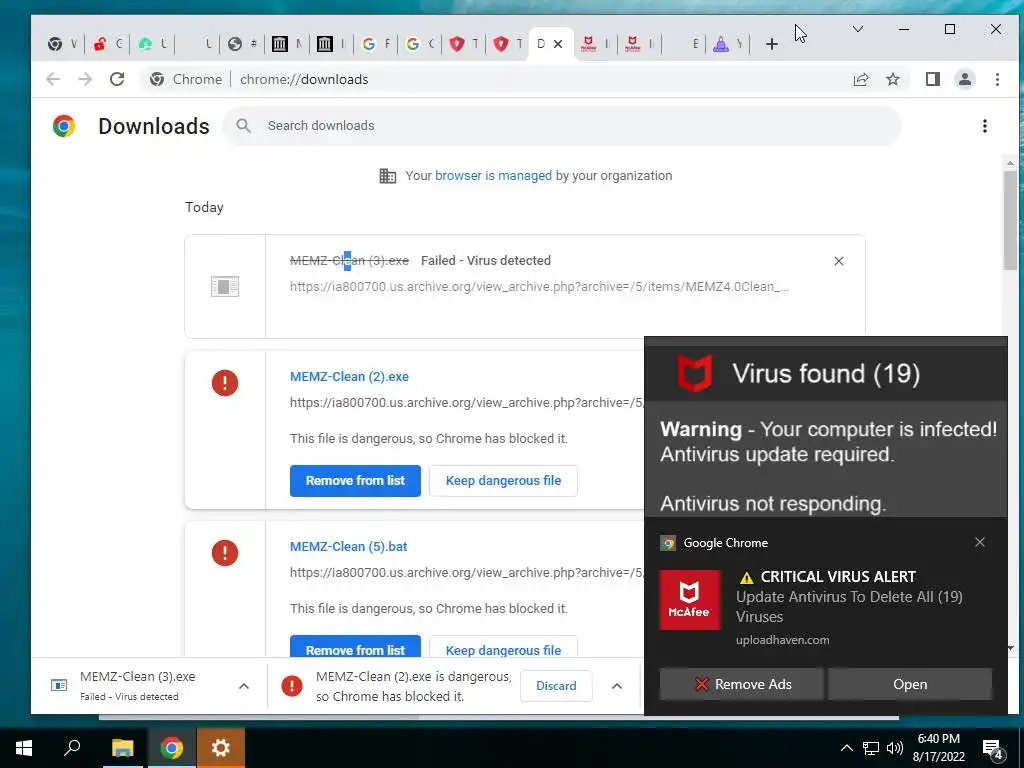Click the file icon of MEMZ-Clean (3).exe card
Viewport: 1024px width, 768px height.
[x=225, y=286]
